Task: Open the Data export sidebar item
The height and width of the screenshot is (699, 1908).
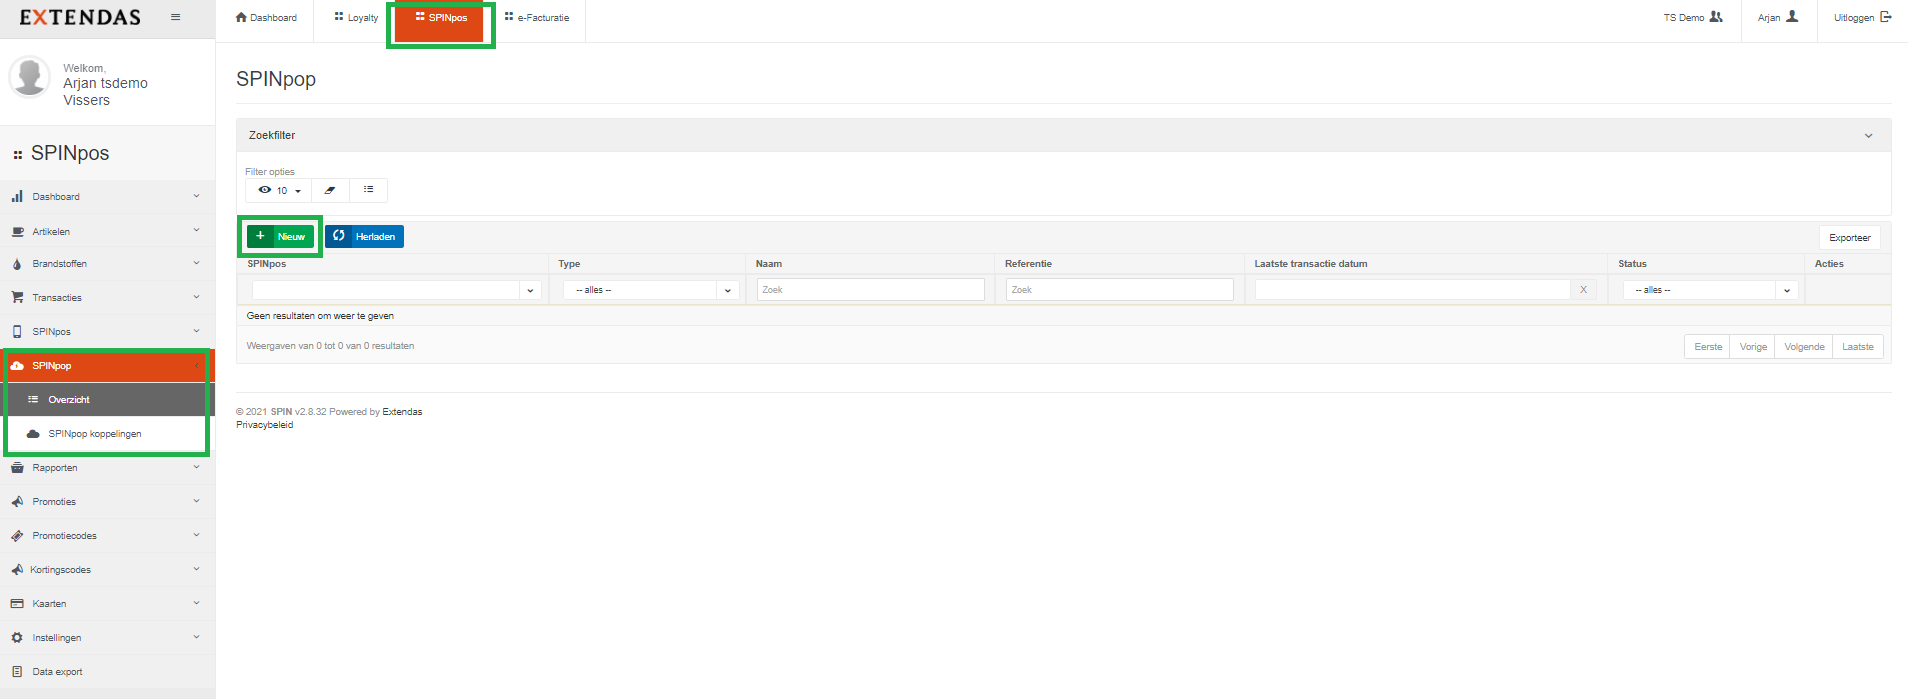Action: tap(107, 672)
